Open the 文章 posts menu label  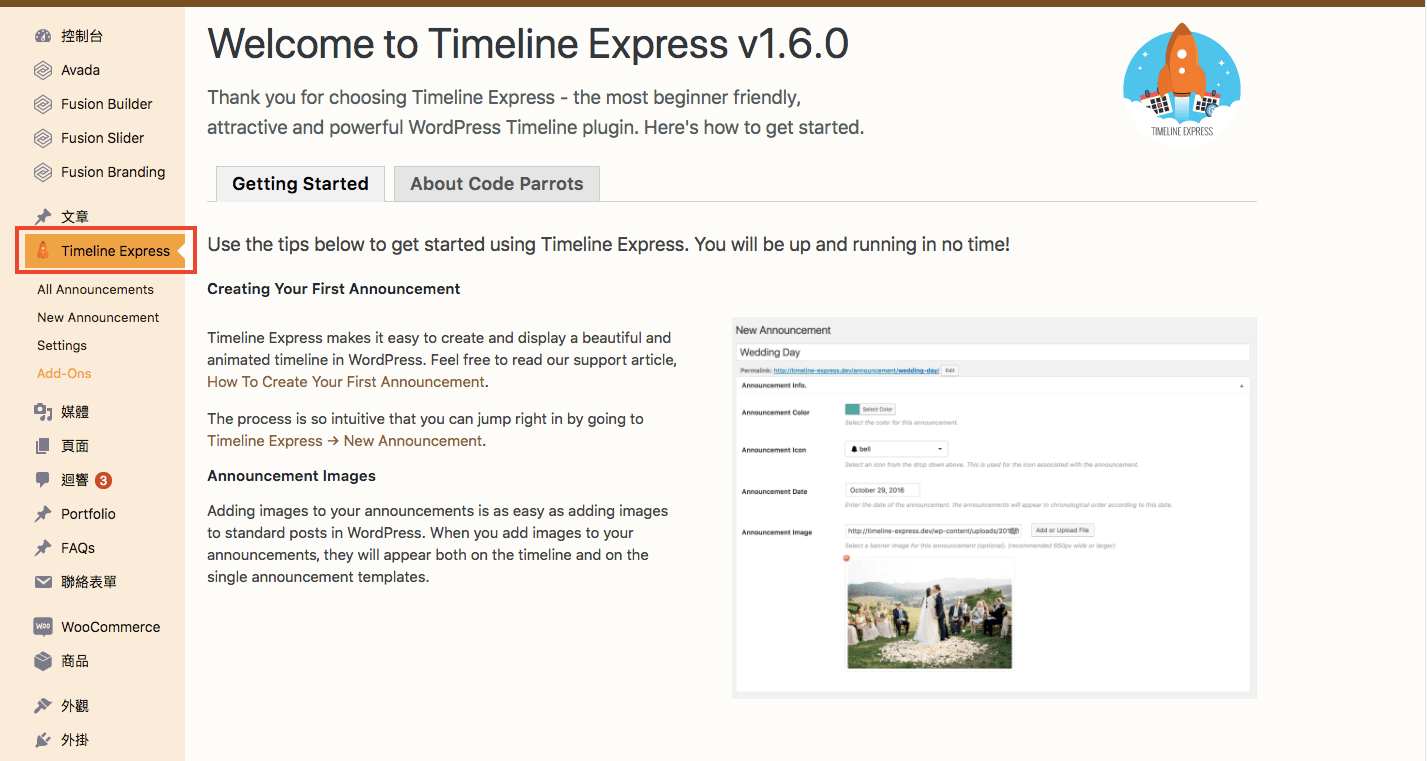point(75,217)
